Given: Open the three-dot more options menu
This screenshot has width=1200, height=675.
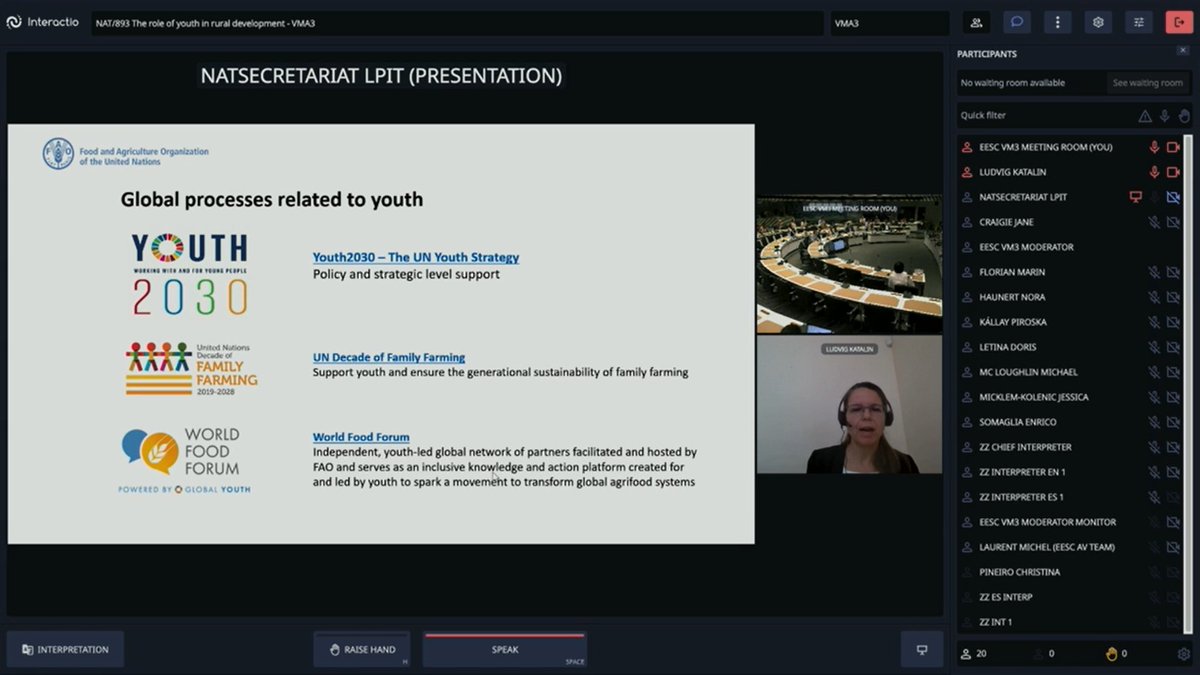Looking at the screenshot, I should coord(1057,22).
